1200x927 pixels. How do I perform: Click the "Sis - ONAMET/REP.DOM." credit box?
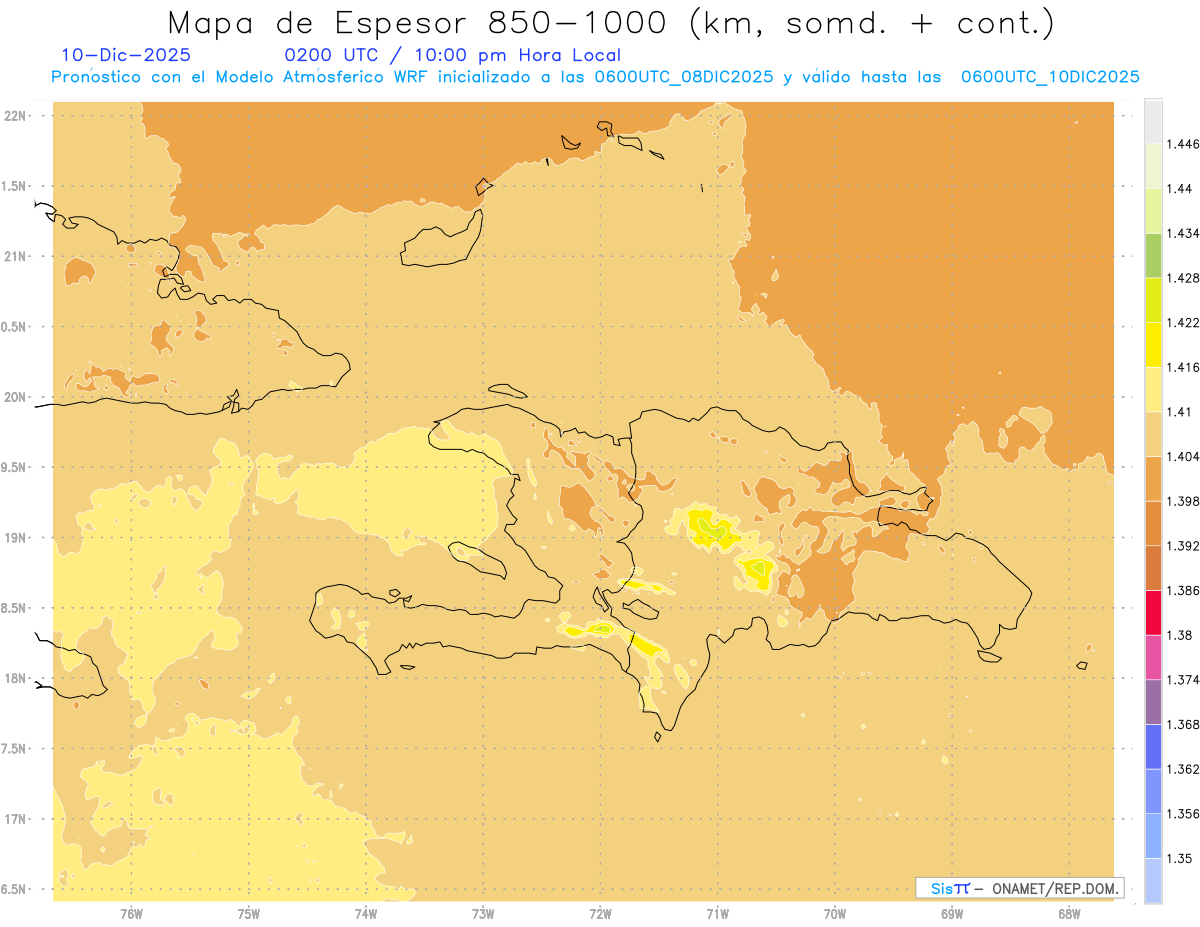click(1020, 888)
